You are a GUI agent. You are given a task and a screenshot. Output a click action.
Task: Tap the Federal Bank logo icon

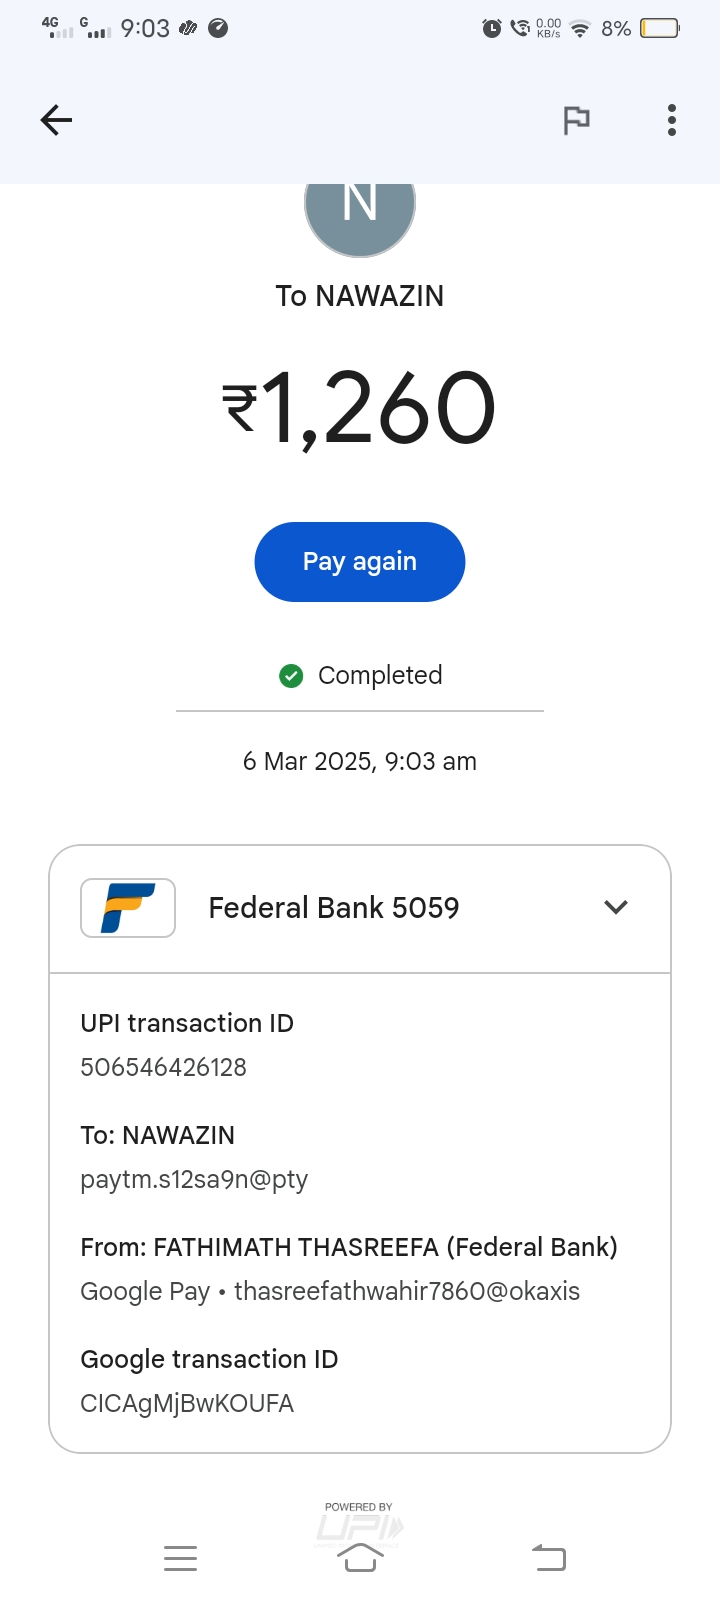[x=128, y=908]
